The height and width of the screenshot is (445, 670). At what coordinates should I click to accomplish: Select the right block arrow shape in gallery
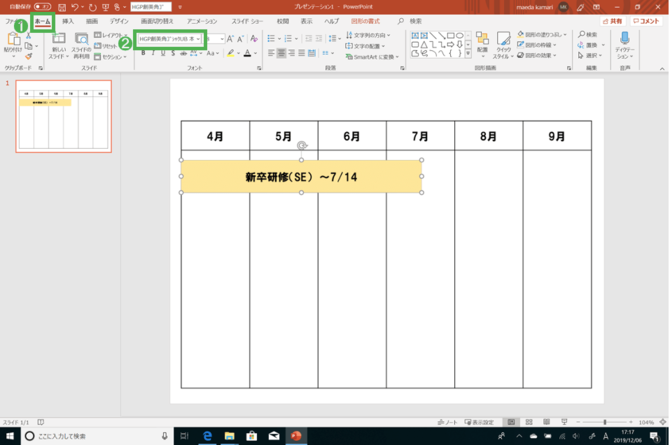450,44
